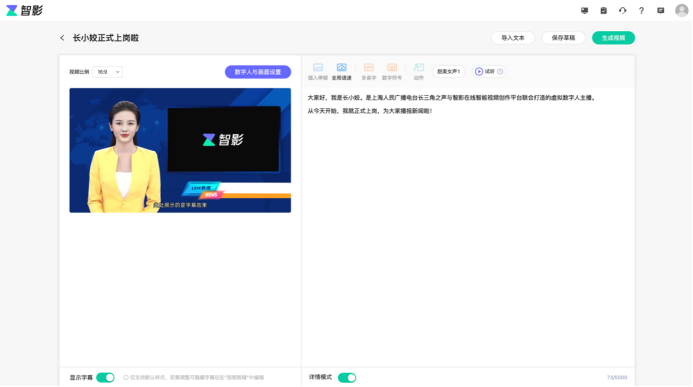
Task: Open the 甜美女声1 voice selector
Action: [x=449, y=72]
